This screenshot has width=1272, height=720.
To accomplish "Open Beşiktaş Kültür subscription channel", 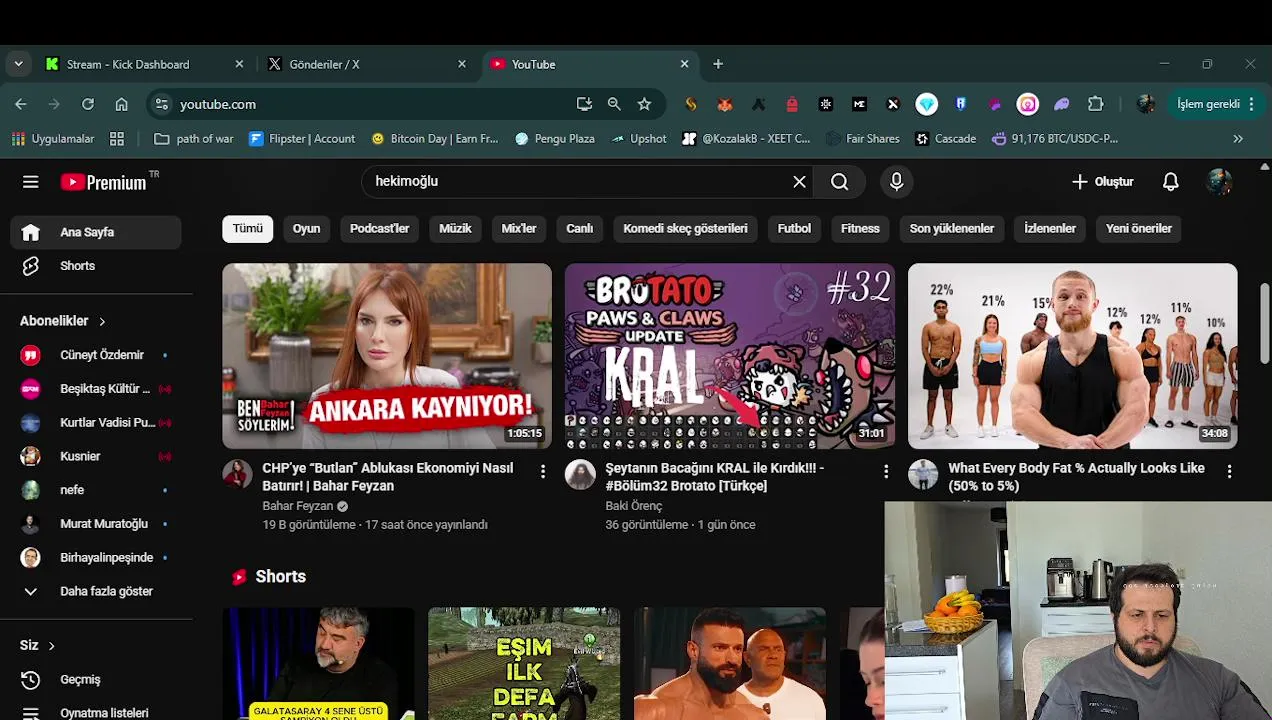I will (96, 389).
